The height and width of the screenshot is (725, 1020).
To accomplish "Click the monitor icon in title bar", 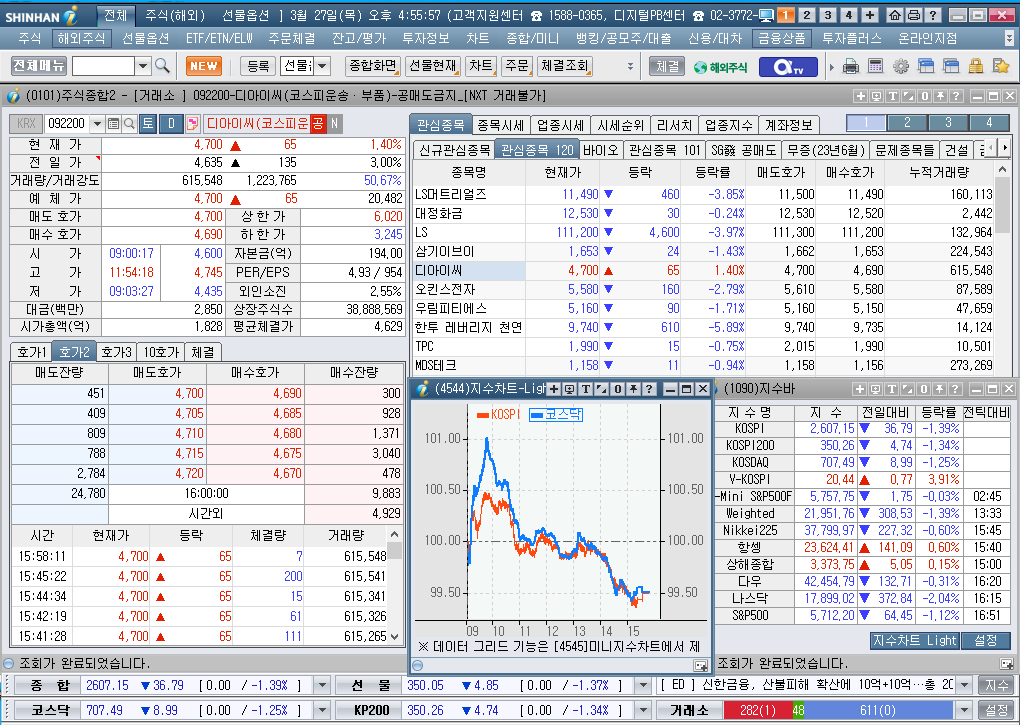I will (x=766, y=15).
